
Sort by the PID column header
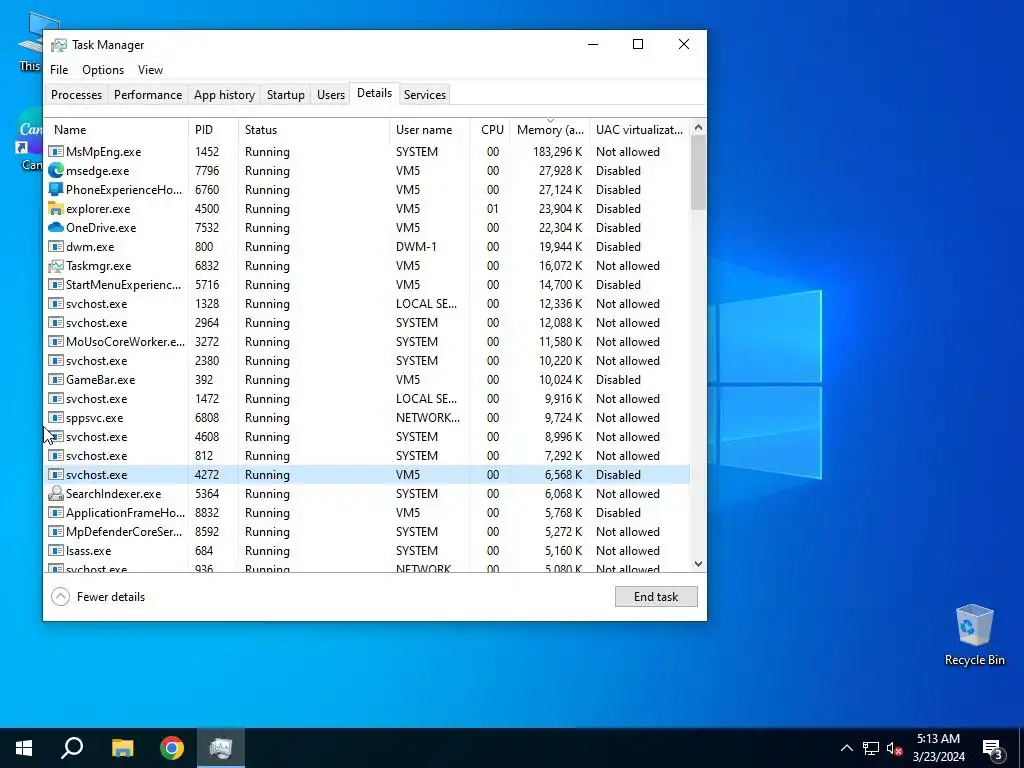coord(214,129)
